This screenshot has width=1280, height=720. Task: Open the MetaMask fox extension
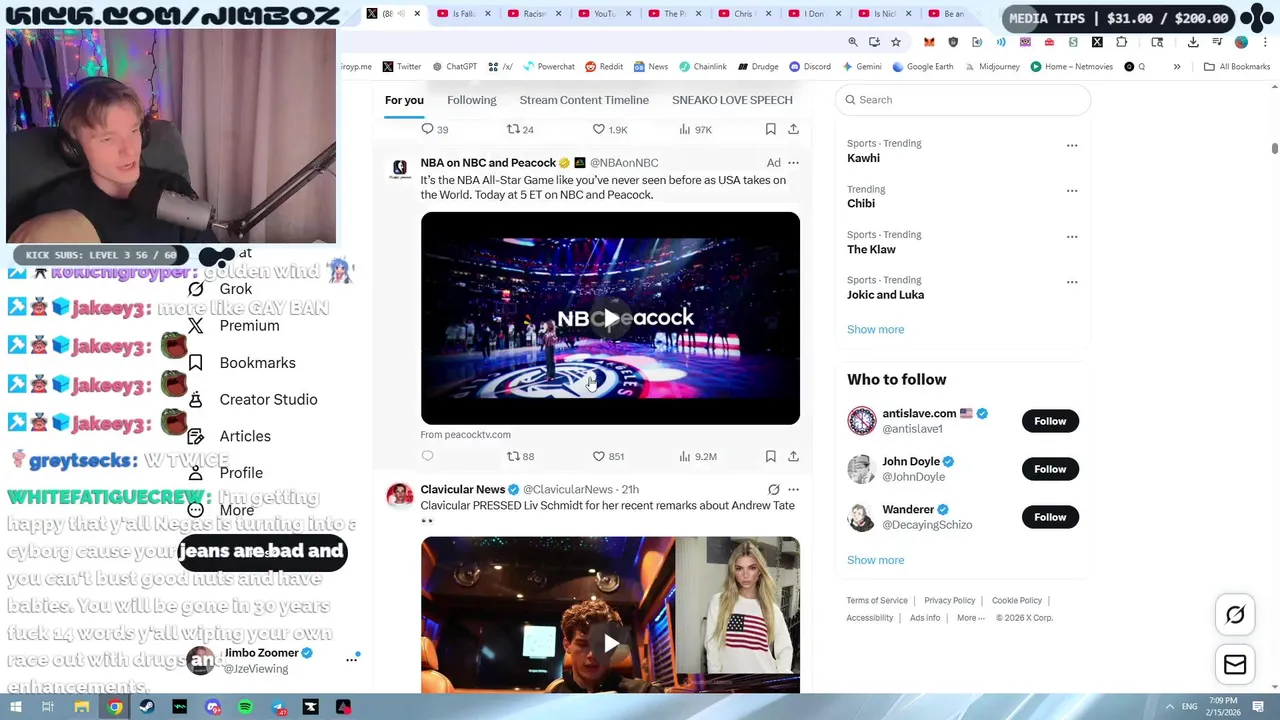coord(929,42)
